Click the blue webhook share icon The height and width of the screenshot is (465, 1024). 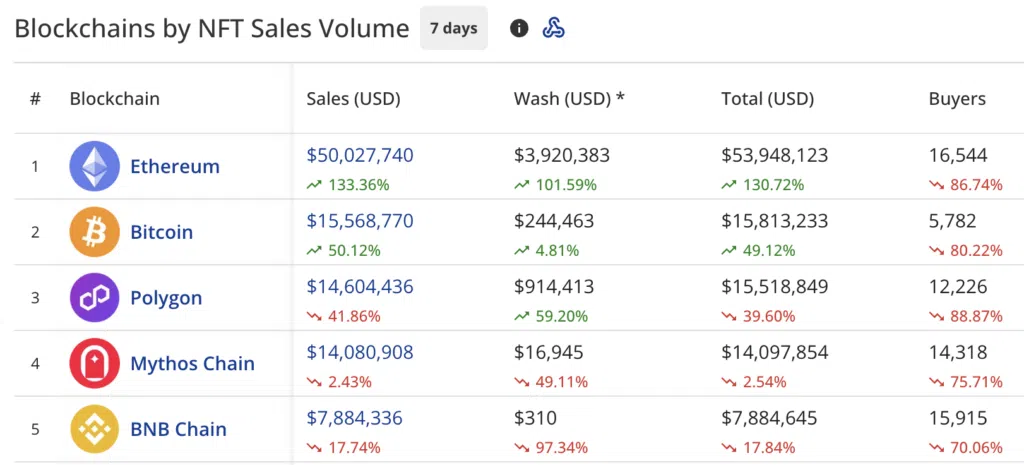coord(554,28)
